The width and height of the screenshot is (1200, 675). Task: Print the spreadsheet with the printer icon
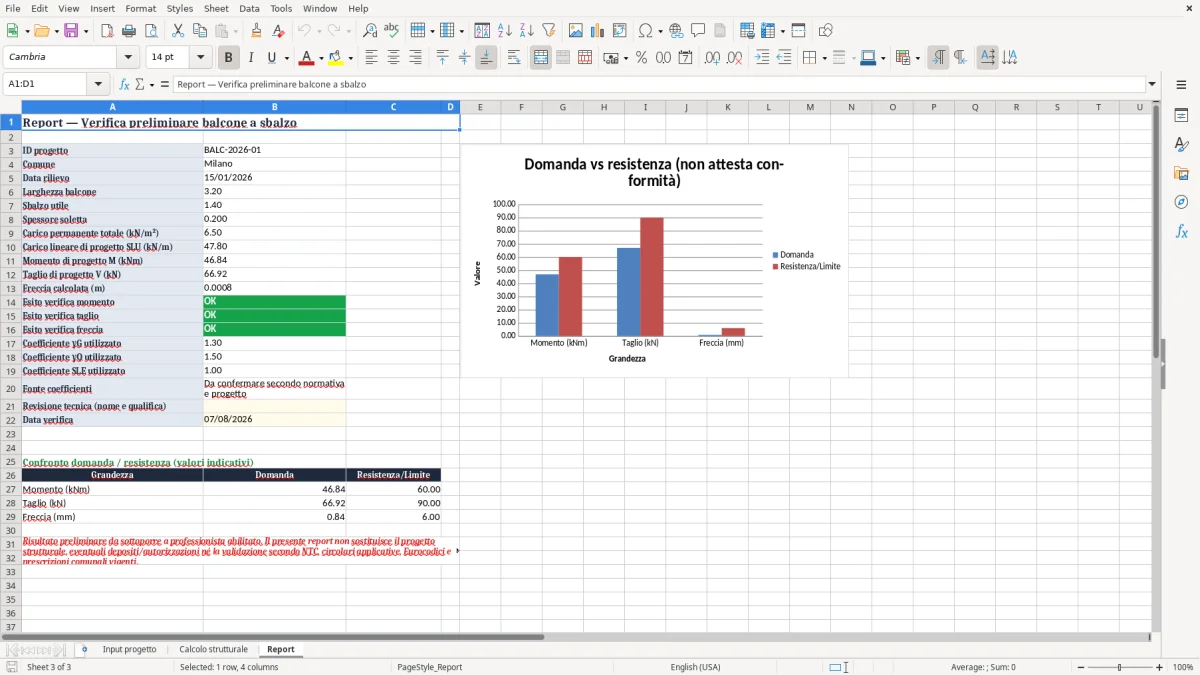(129, 31)
